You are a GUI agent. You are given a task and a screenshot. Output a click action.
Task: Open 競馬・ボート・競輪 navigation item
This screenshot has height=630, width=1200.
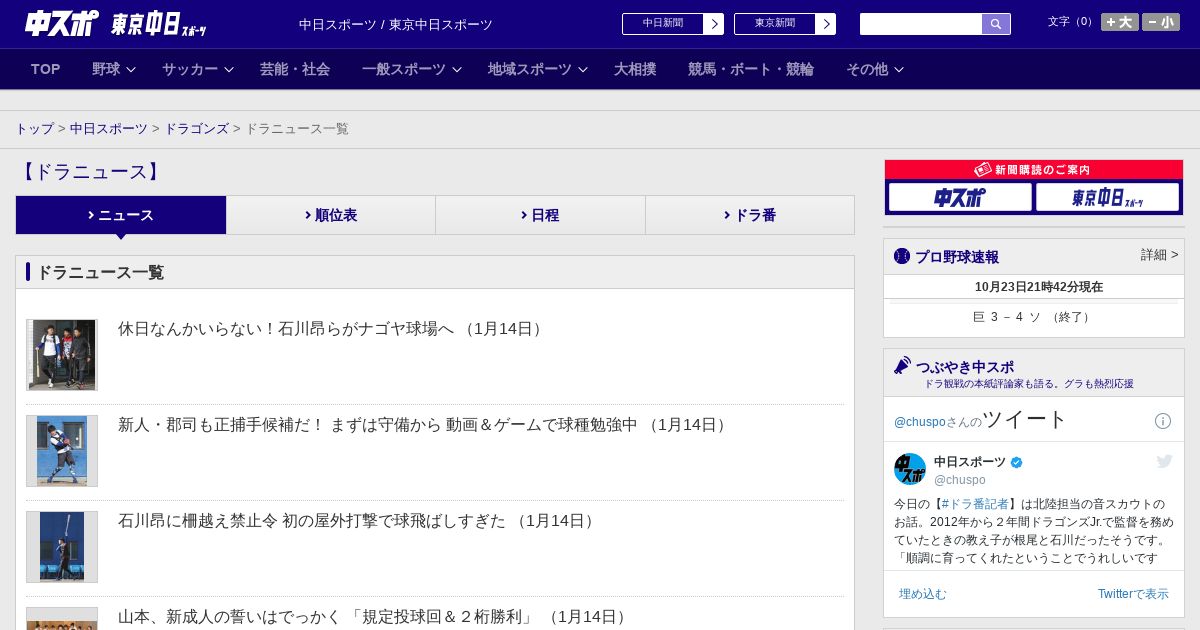point(750,69)
